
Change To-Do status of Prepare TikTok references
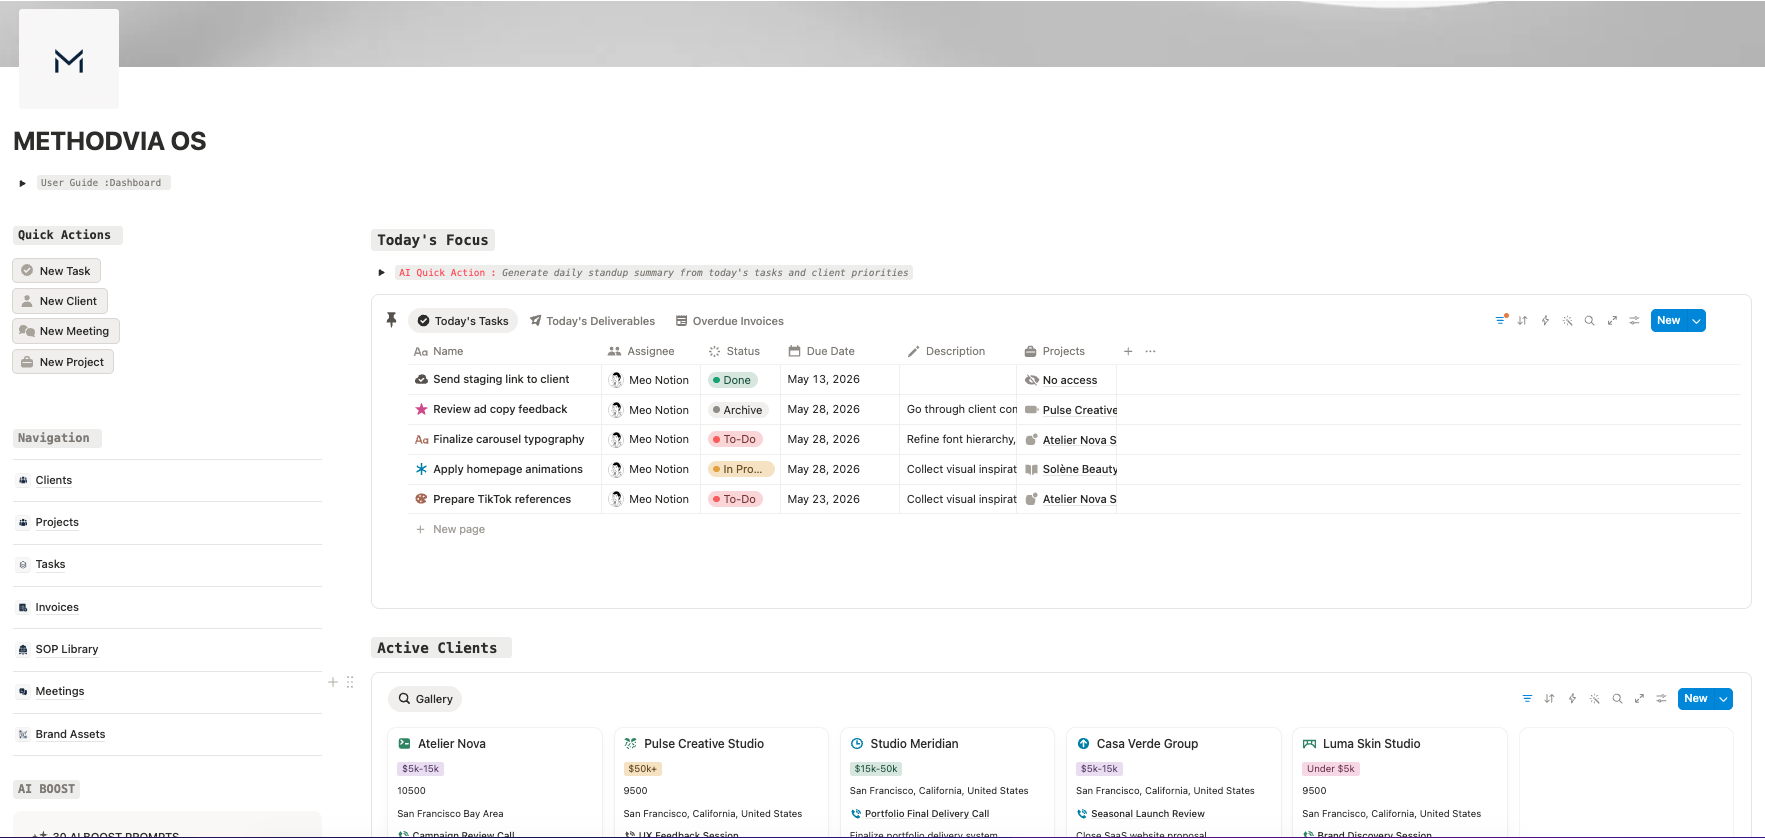[735, 499]
